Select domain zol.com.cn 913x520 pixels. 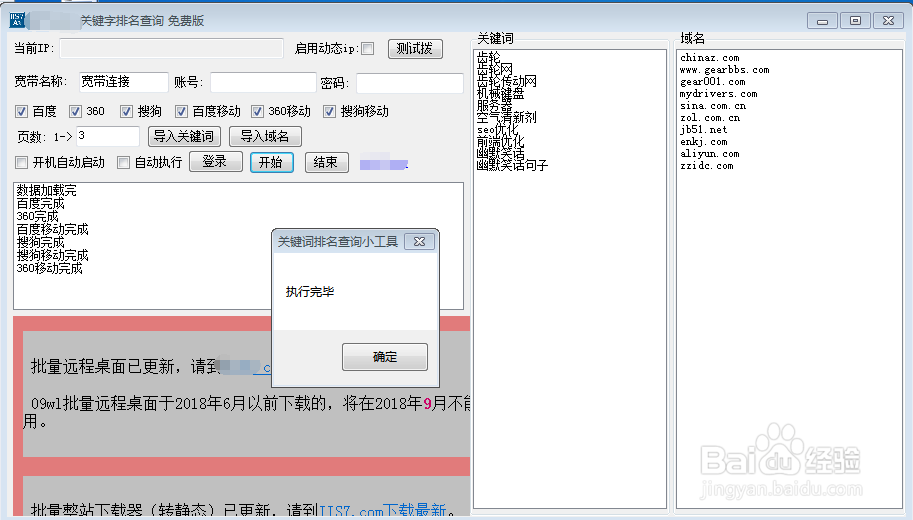(710, 118)
